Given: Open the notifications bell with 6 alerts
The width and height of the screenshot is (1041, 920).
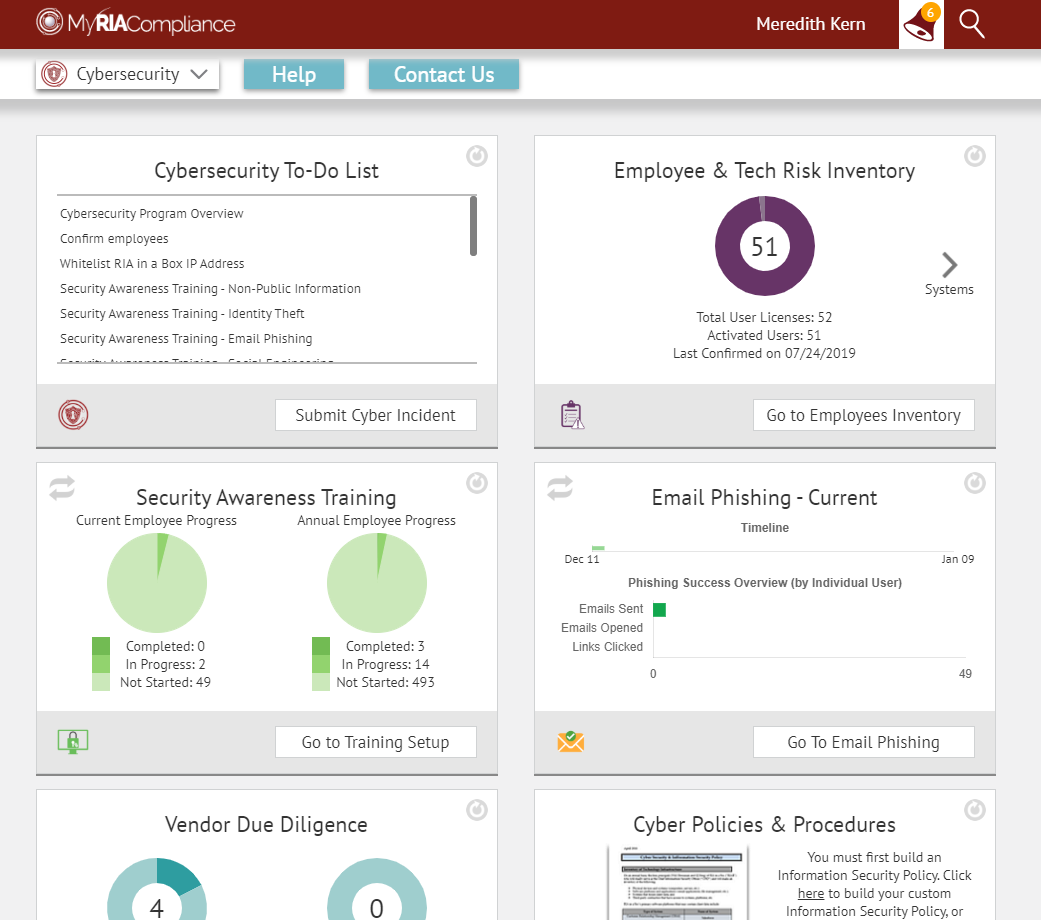Looking at the screenshot, I should point(920,22).
